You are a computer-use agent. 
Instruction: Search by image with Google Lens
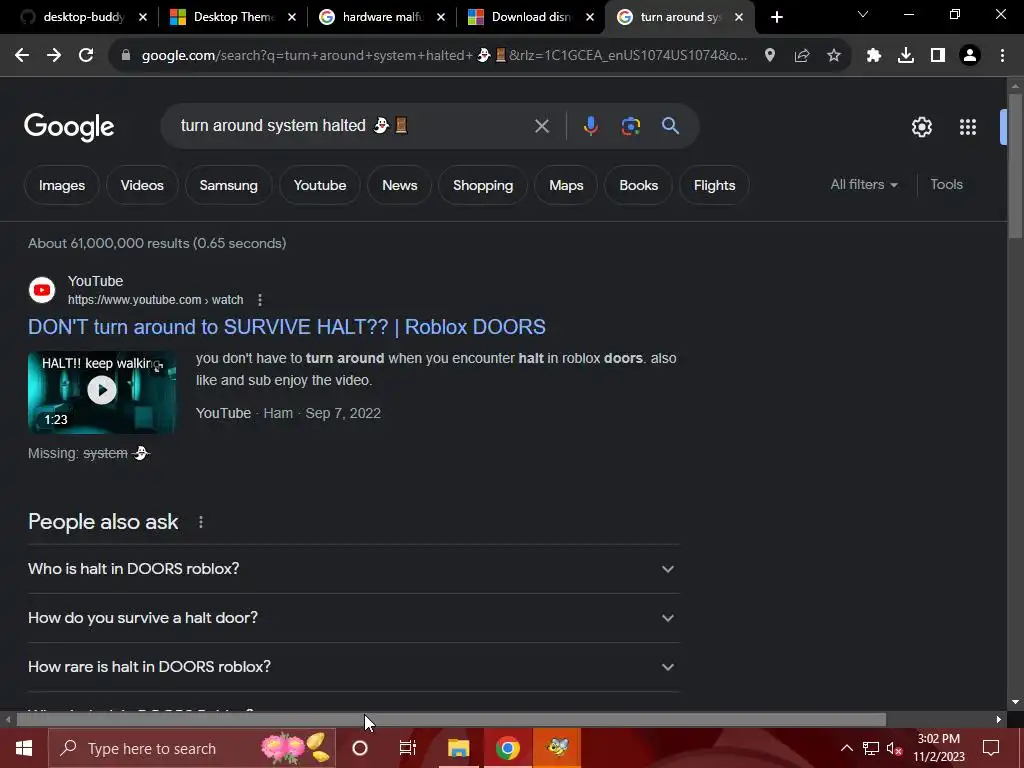pyautogui.click(x=631, y=126)
